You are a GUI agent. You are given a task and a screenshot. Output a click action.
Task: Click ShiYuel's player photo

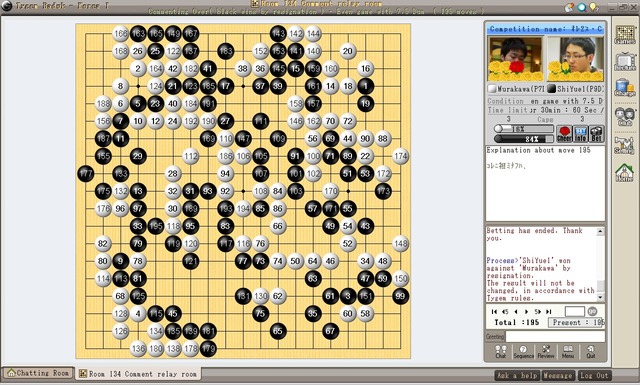pyautogui.click(x=575, y=59)
